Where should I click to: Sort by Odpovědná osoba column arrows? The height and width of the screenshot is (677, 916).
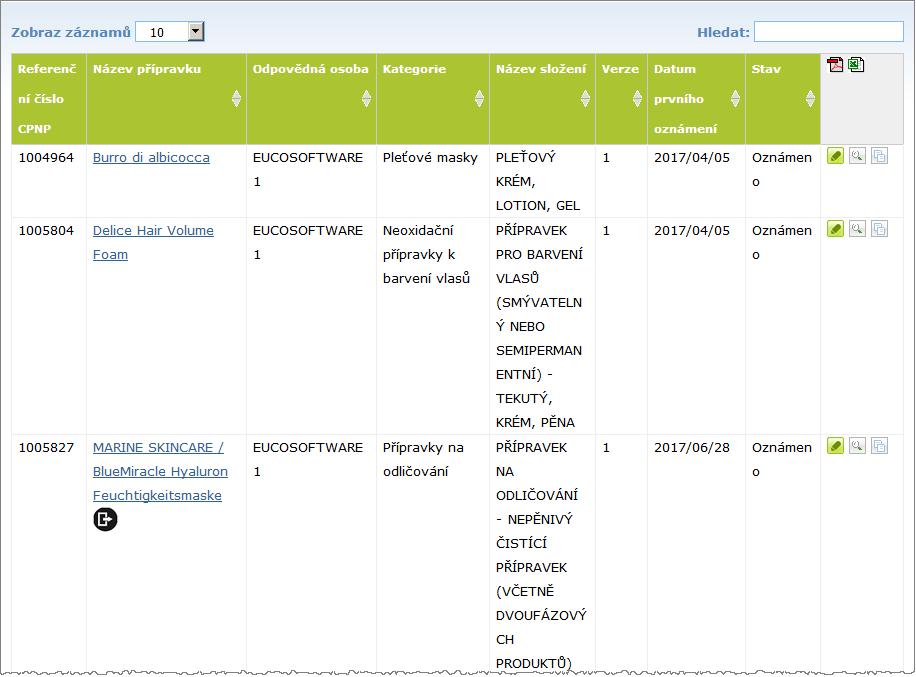tap(366, 99)
